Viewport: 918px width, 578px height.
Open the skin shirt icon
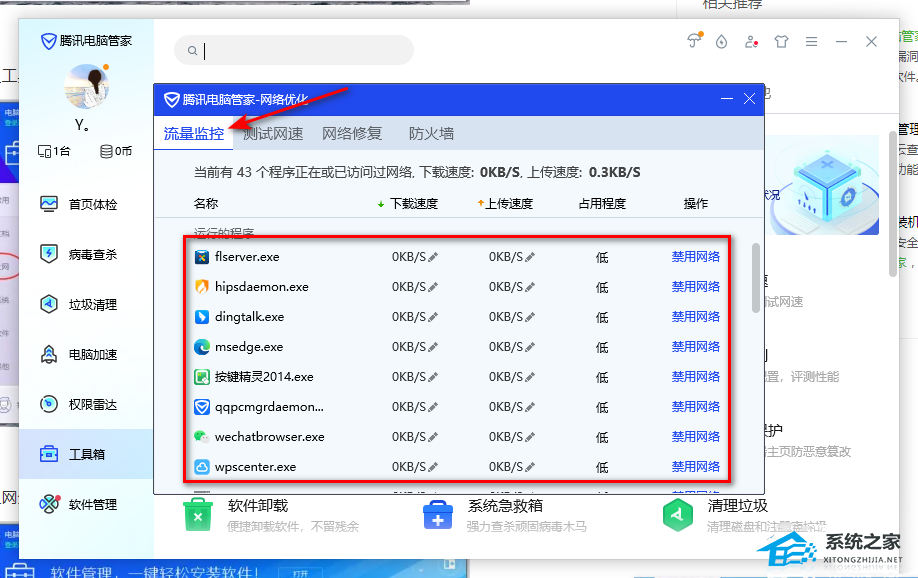[x=782, y=42]
